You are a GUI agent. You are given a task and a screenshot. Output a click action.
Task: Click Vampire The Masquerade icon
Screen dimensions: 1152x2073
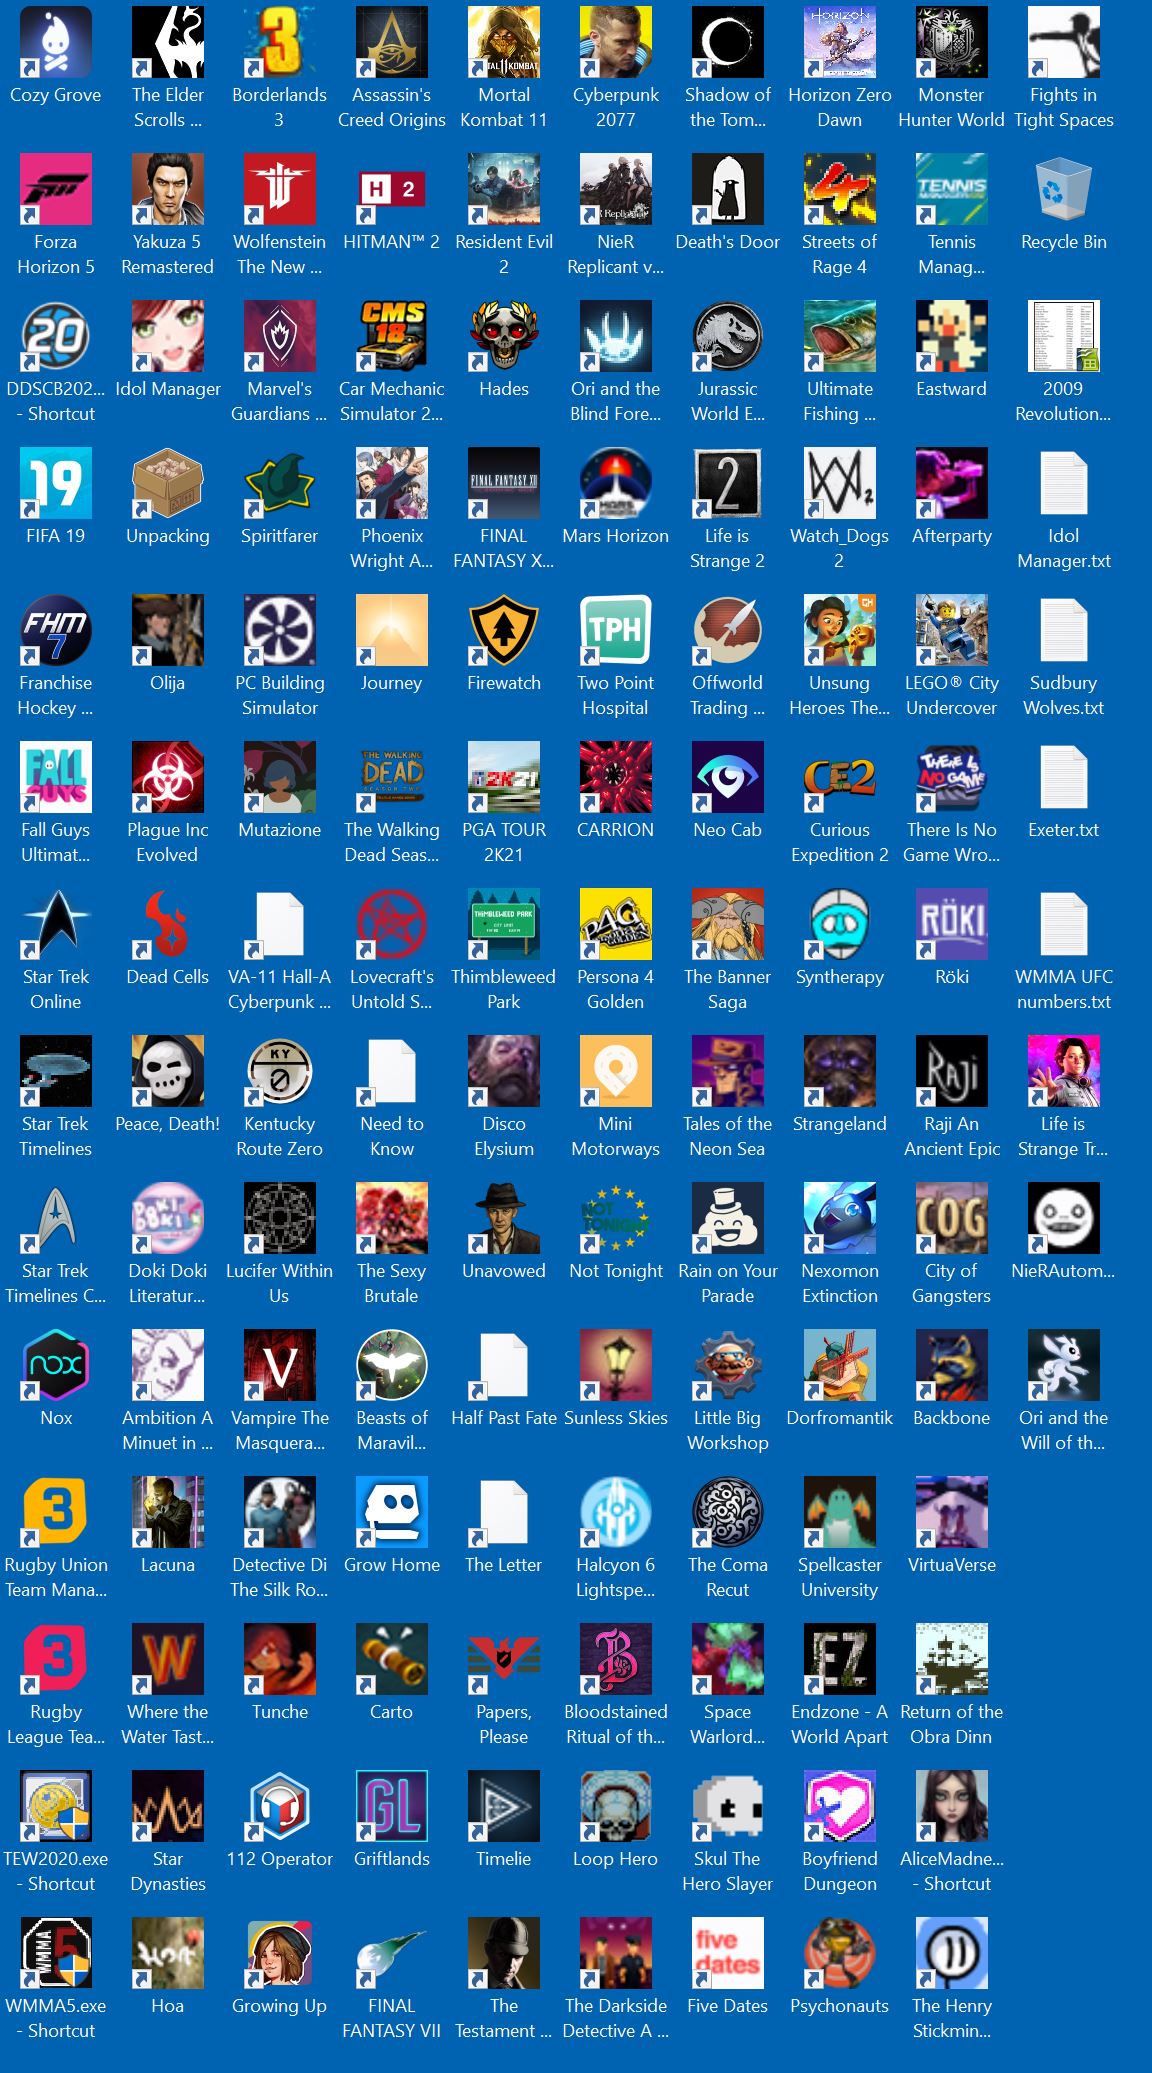coord(280,1365)
